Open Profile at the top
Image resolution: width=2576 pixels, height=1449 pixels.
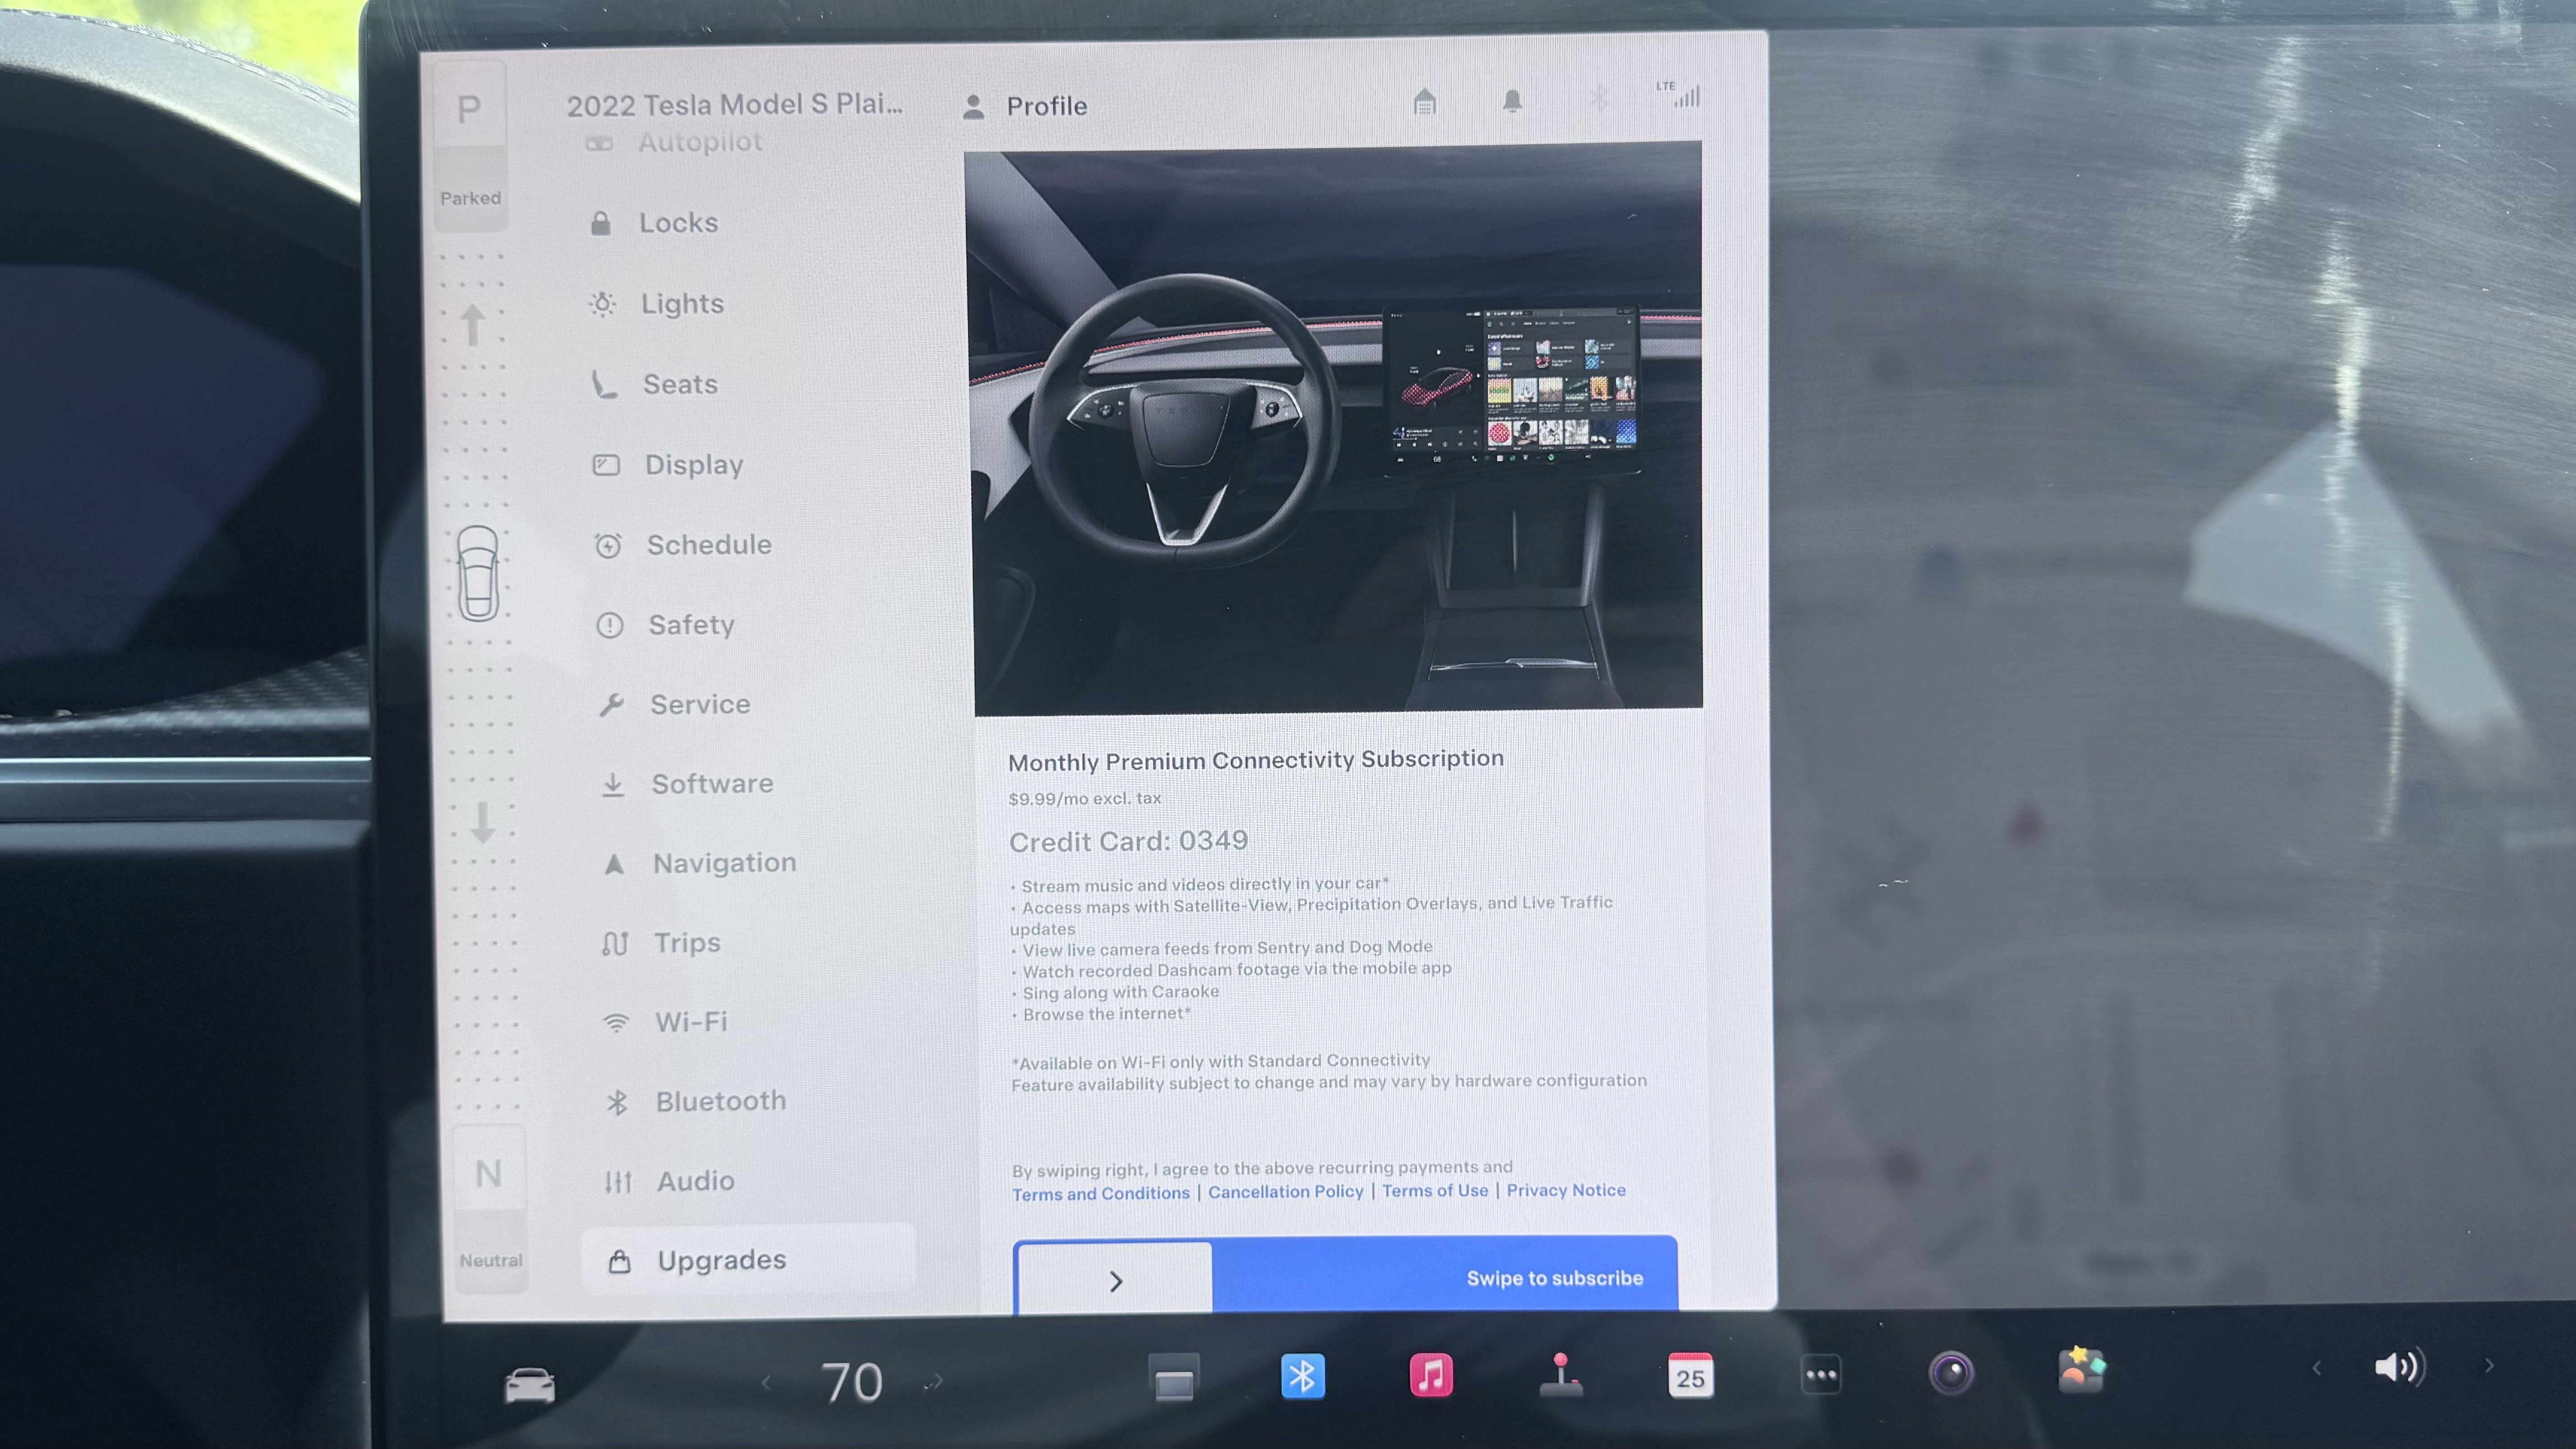pos(1047,105)
